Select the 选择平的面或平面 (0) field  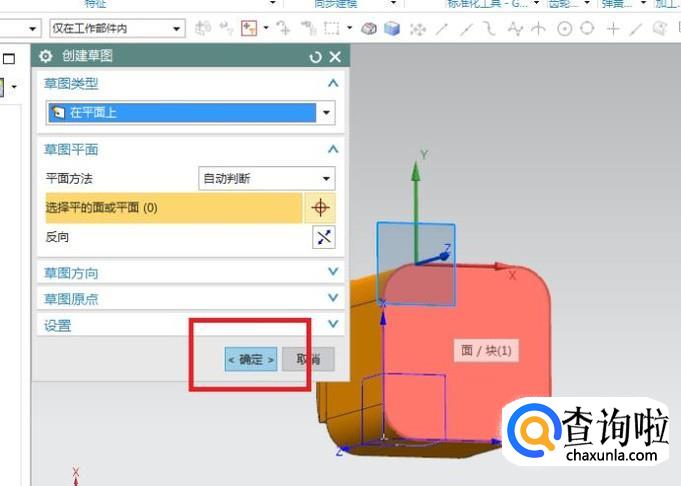point(174,208)
